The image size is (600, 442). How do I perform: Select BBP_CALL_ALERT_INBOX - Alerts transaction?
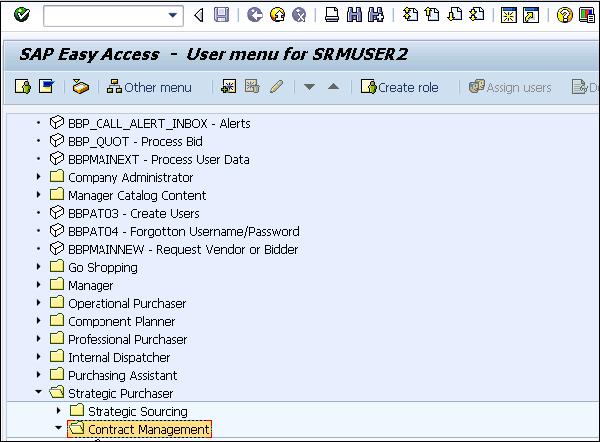coord(159,124)
